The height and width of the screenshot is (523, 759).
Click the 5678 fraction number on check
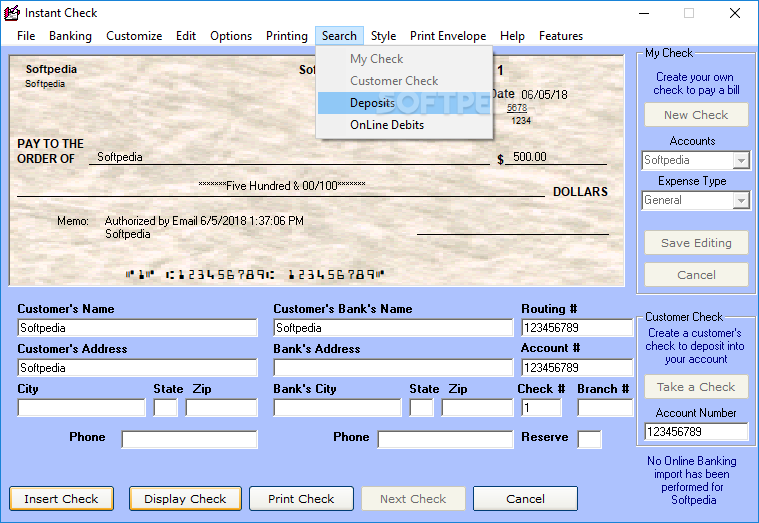[x=517, y=108]
